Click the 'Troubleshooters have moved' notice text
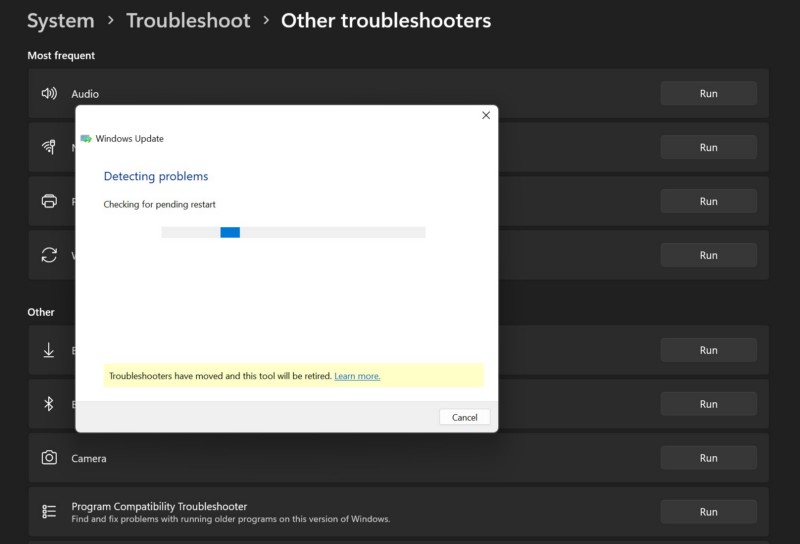 pos(220,376)
